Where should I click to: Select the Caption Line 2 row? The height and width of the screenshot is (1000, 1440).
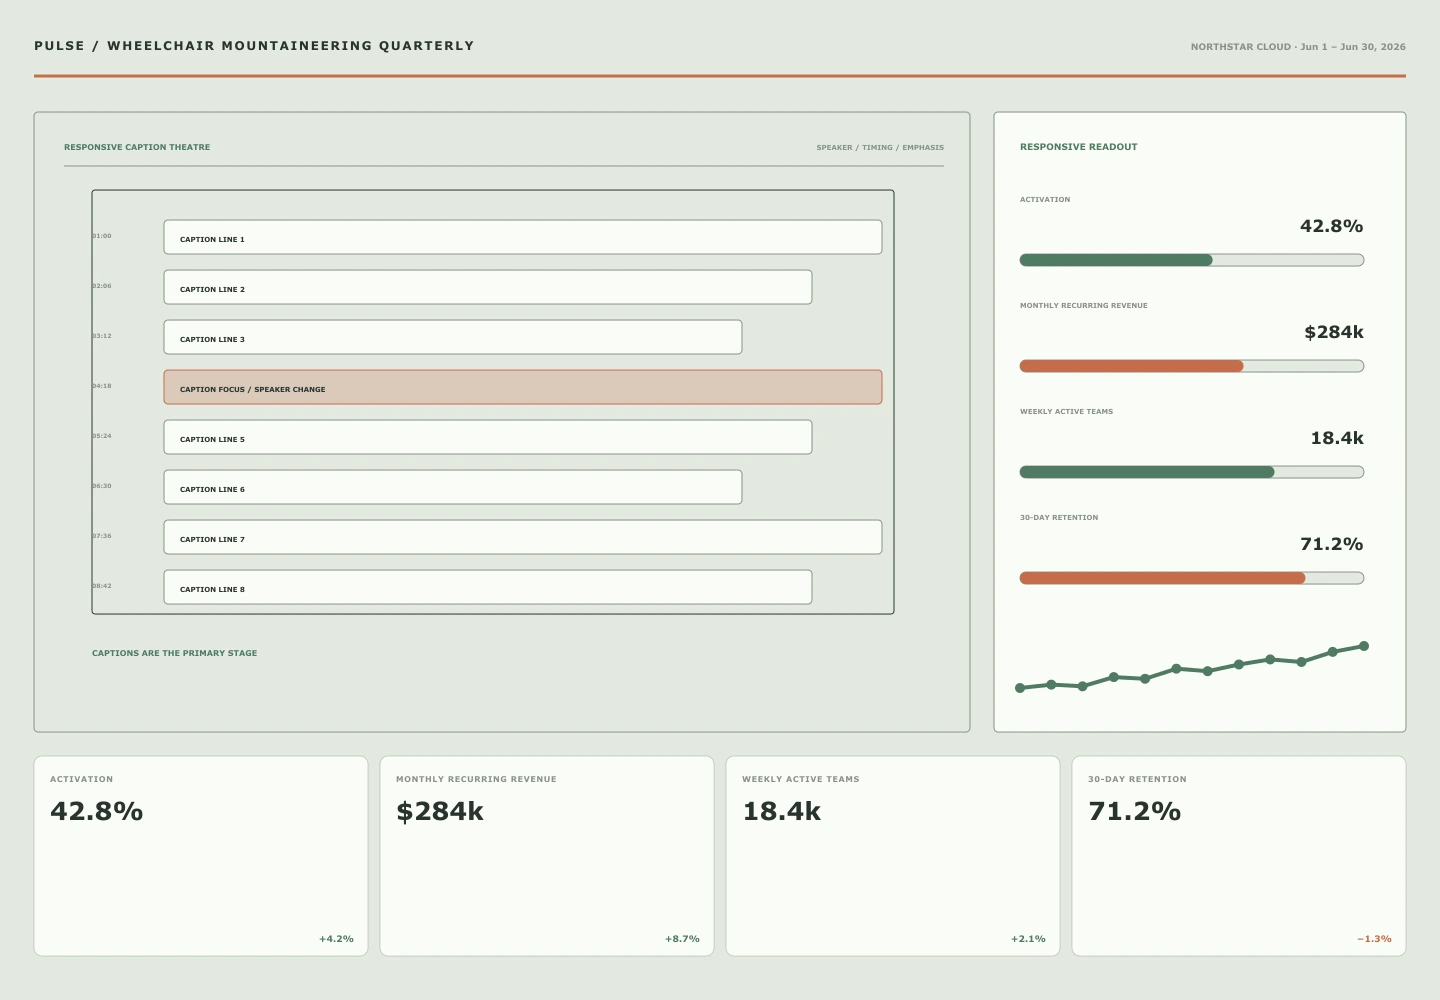point(488,287)
